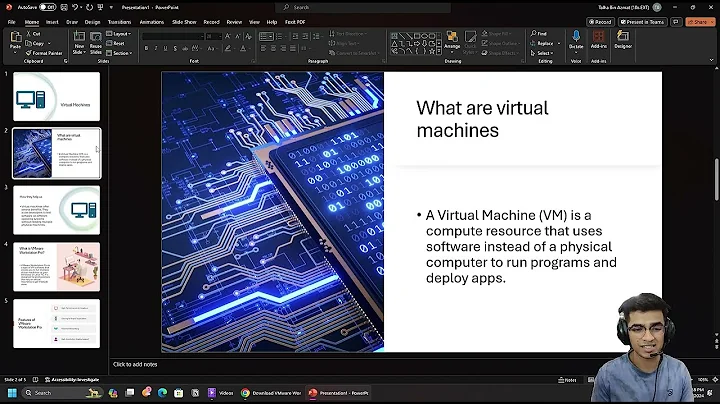Reset the slide layout
Screen dimensions: 720x404
point(115,44)
